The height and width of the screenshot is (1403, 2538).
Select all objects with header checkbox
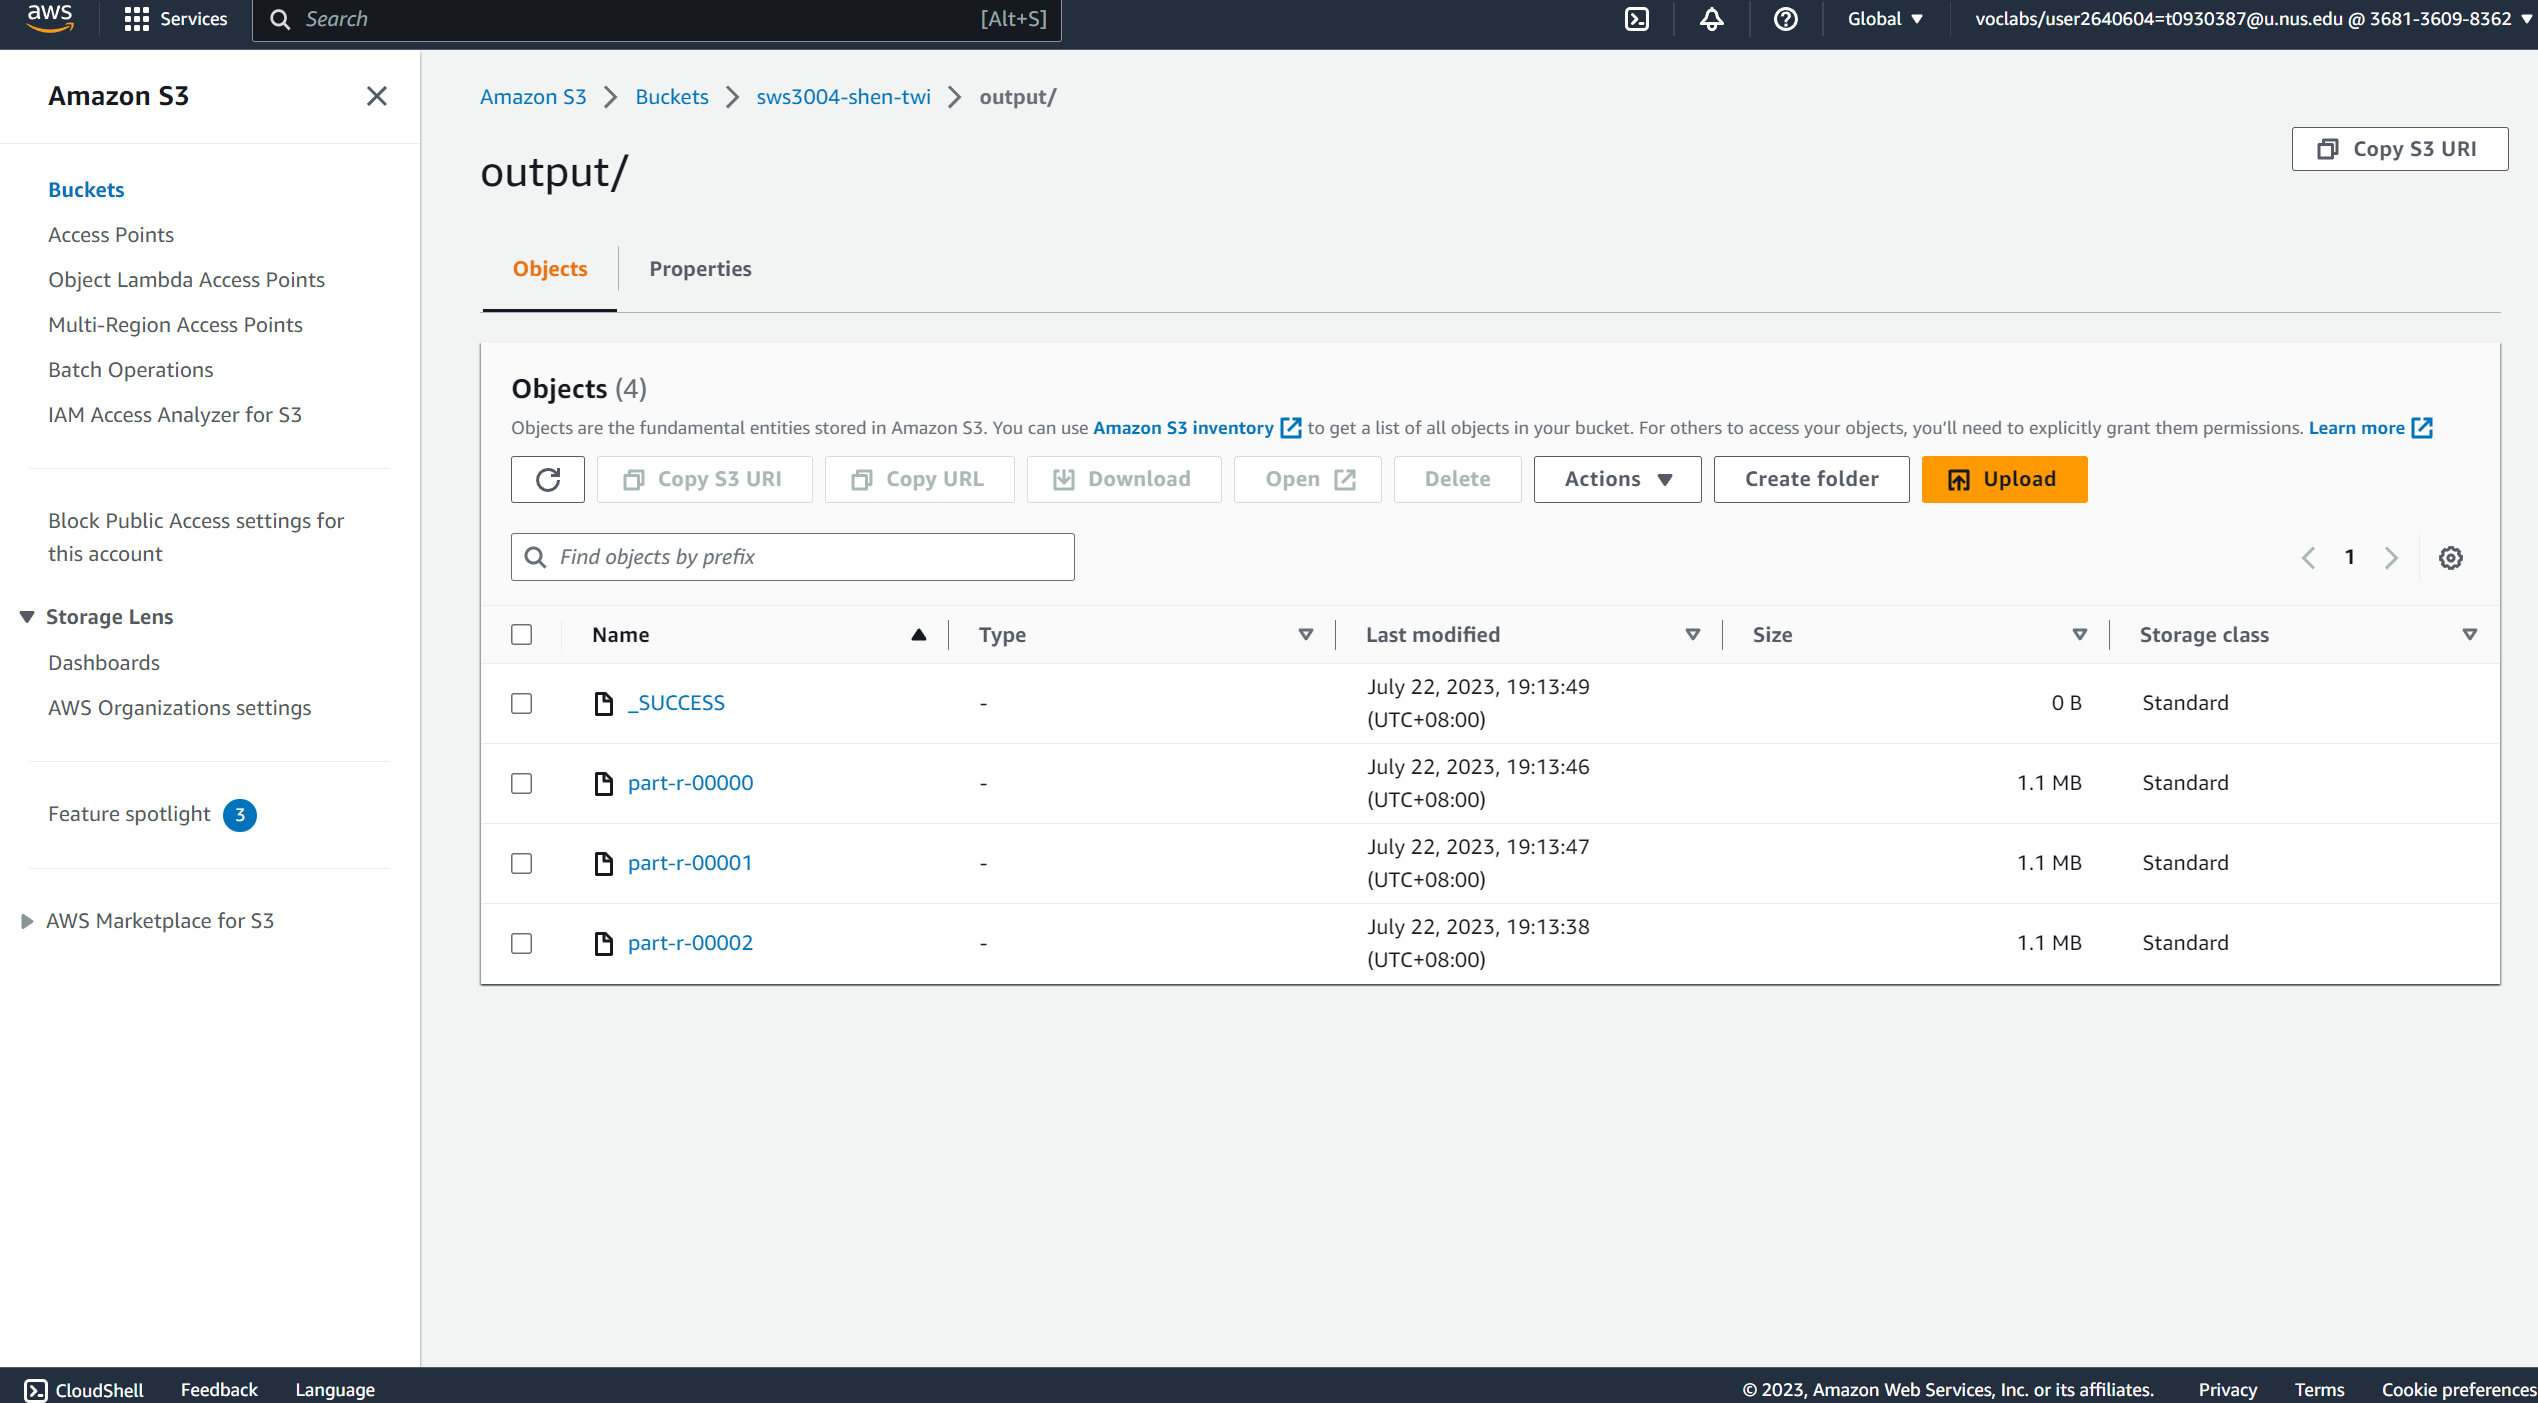click(521, 635)
